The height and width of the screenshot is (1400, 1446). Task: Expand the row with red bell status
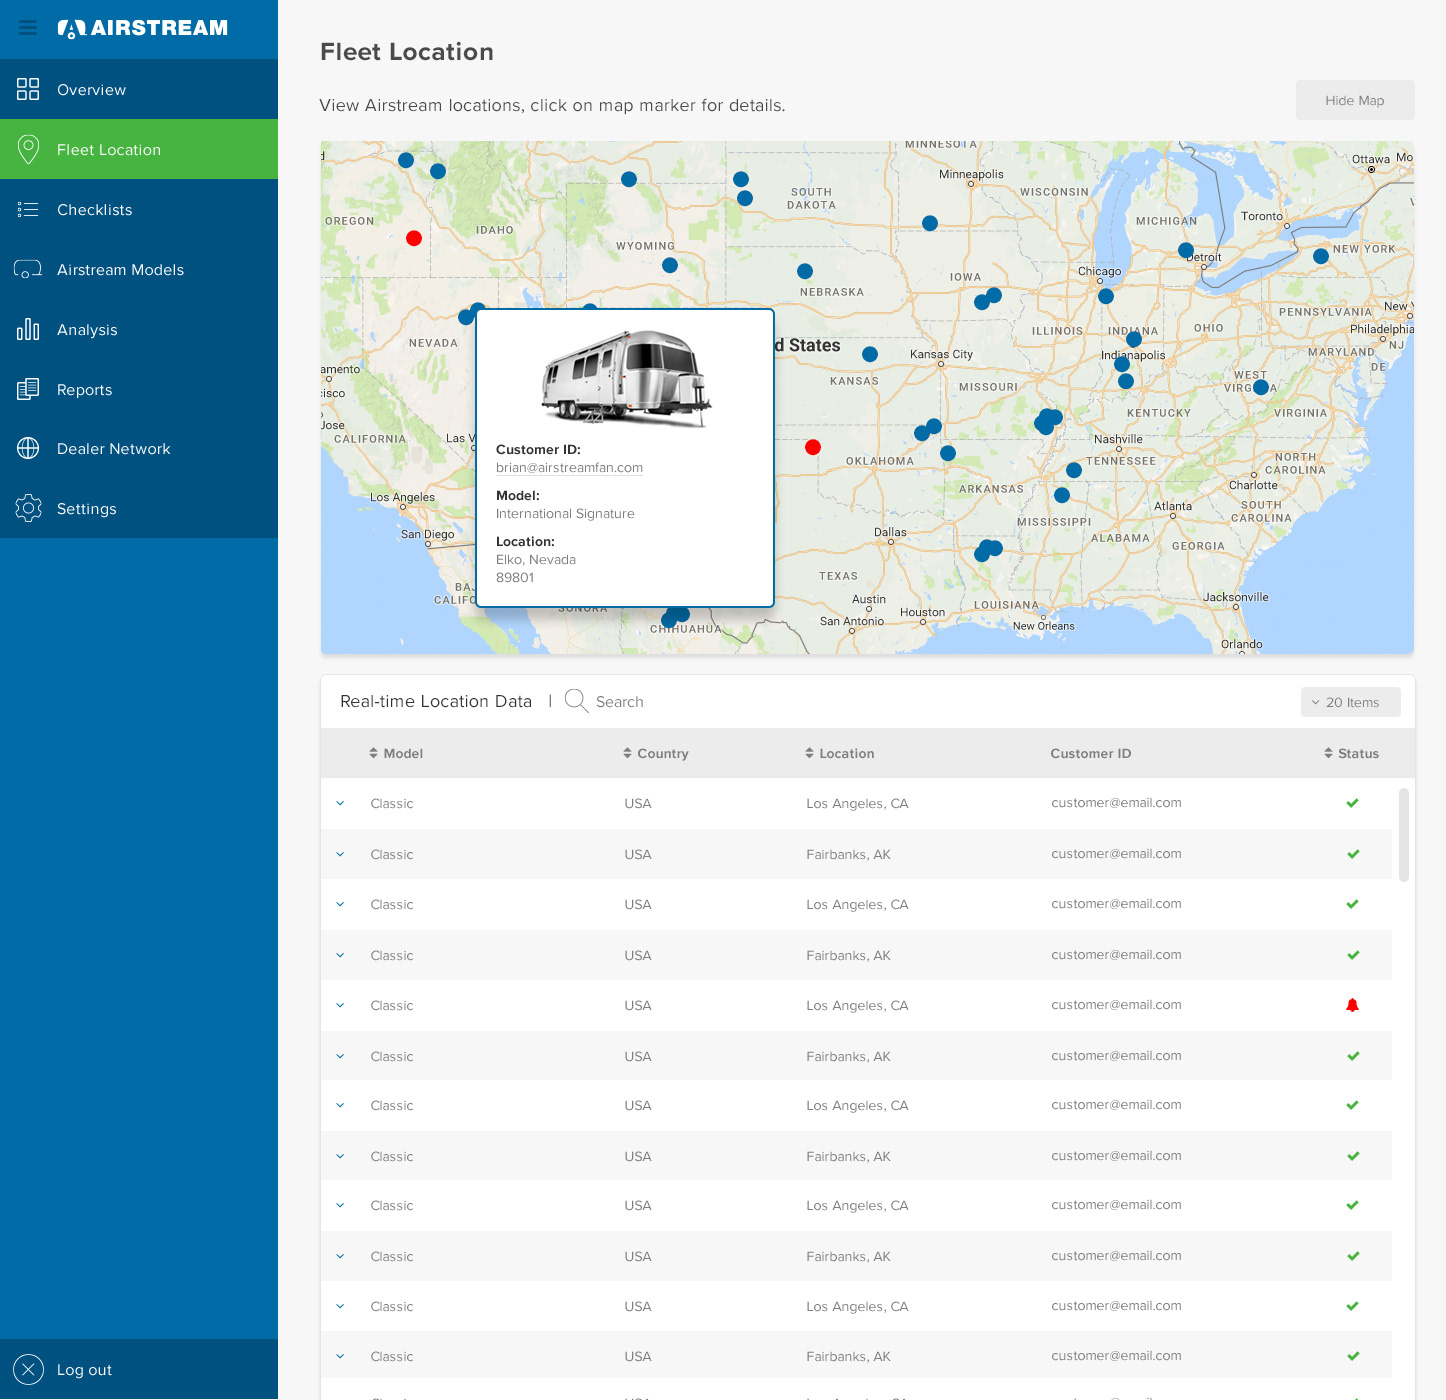click(340, 1005)
